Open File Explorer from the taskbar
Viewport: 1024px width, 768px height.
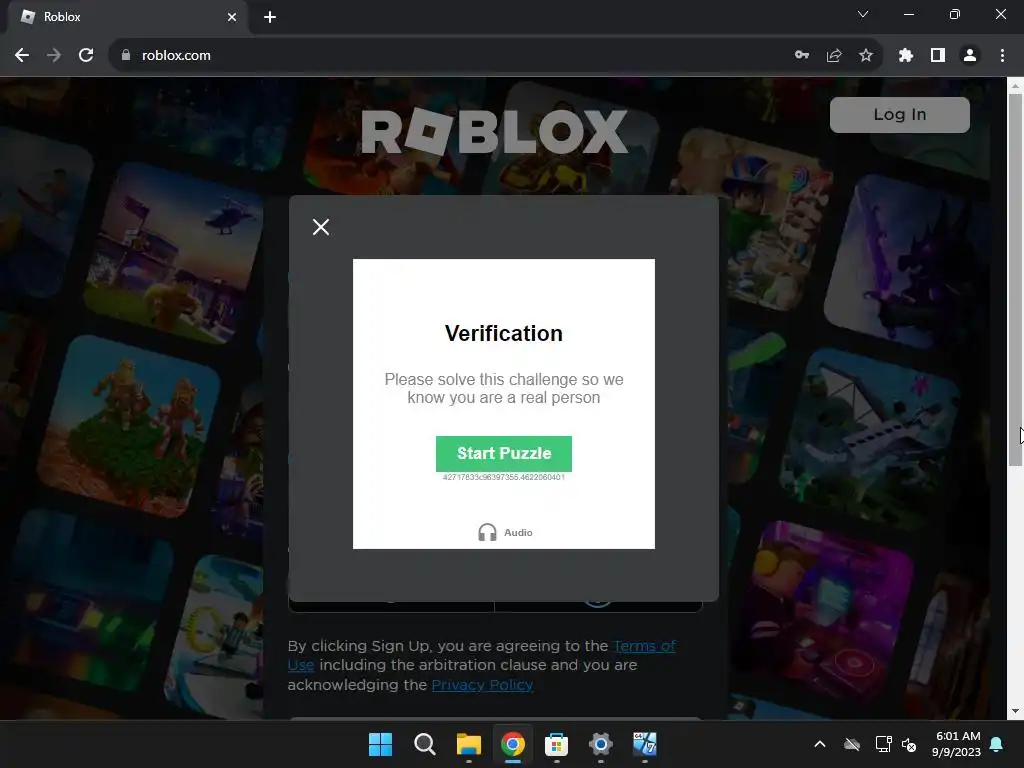(x=468, y=744)
